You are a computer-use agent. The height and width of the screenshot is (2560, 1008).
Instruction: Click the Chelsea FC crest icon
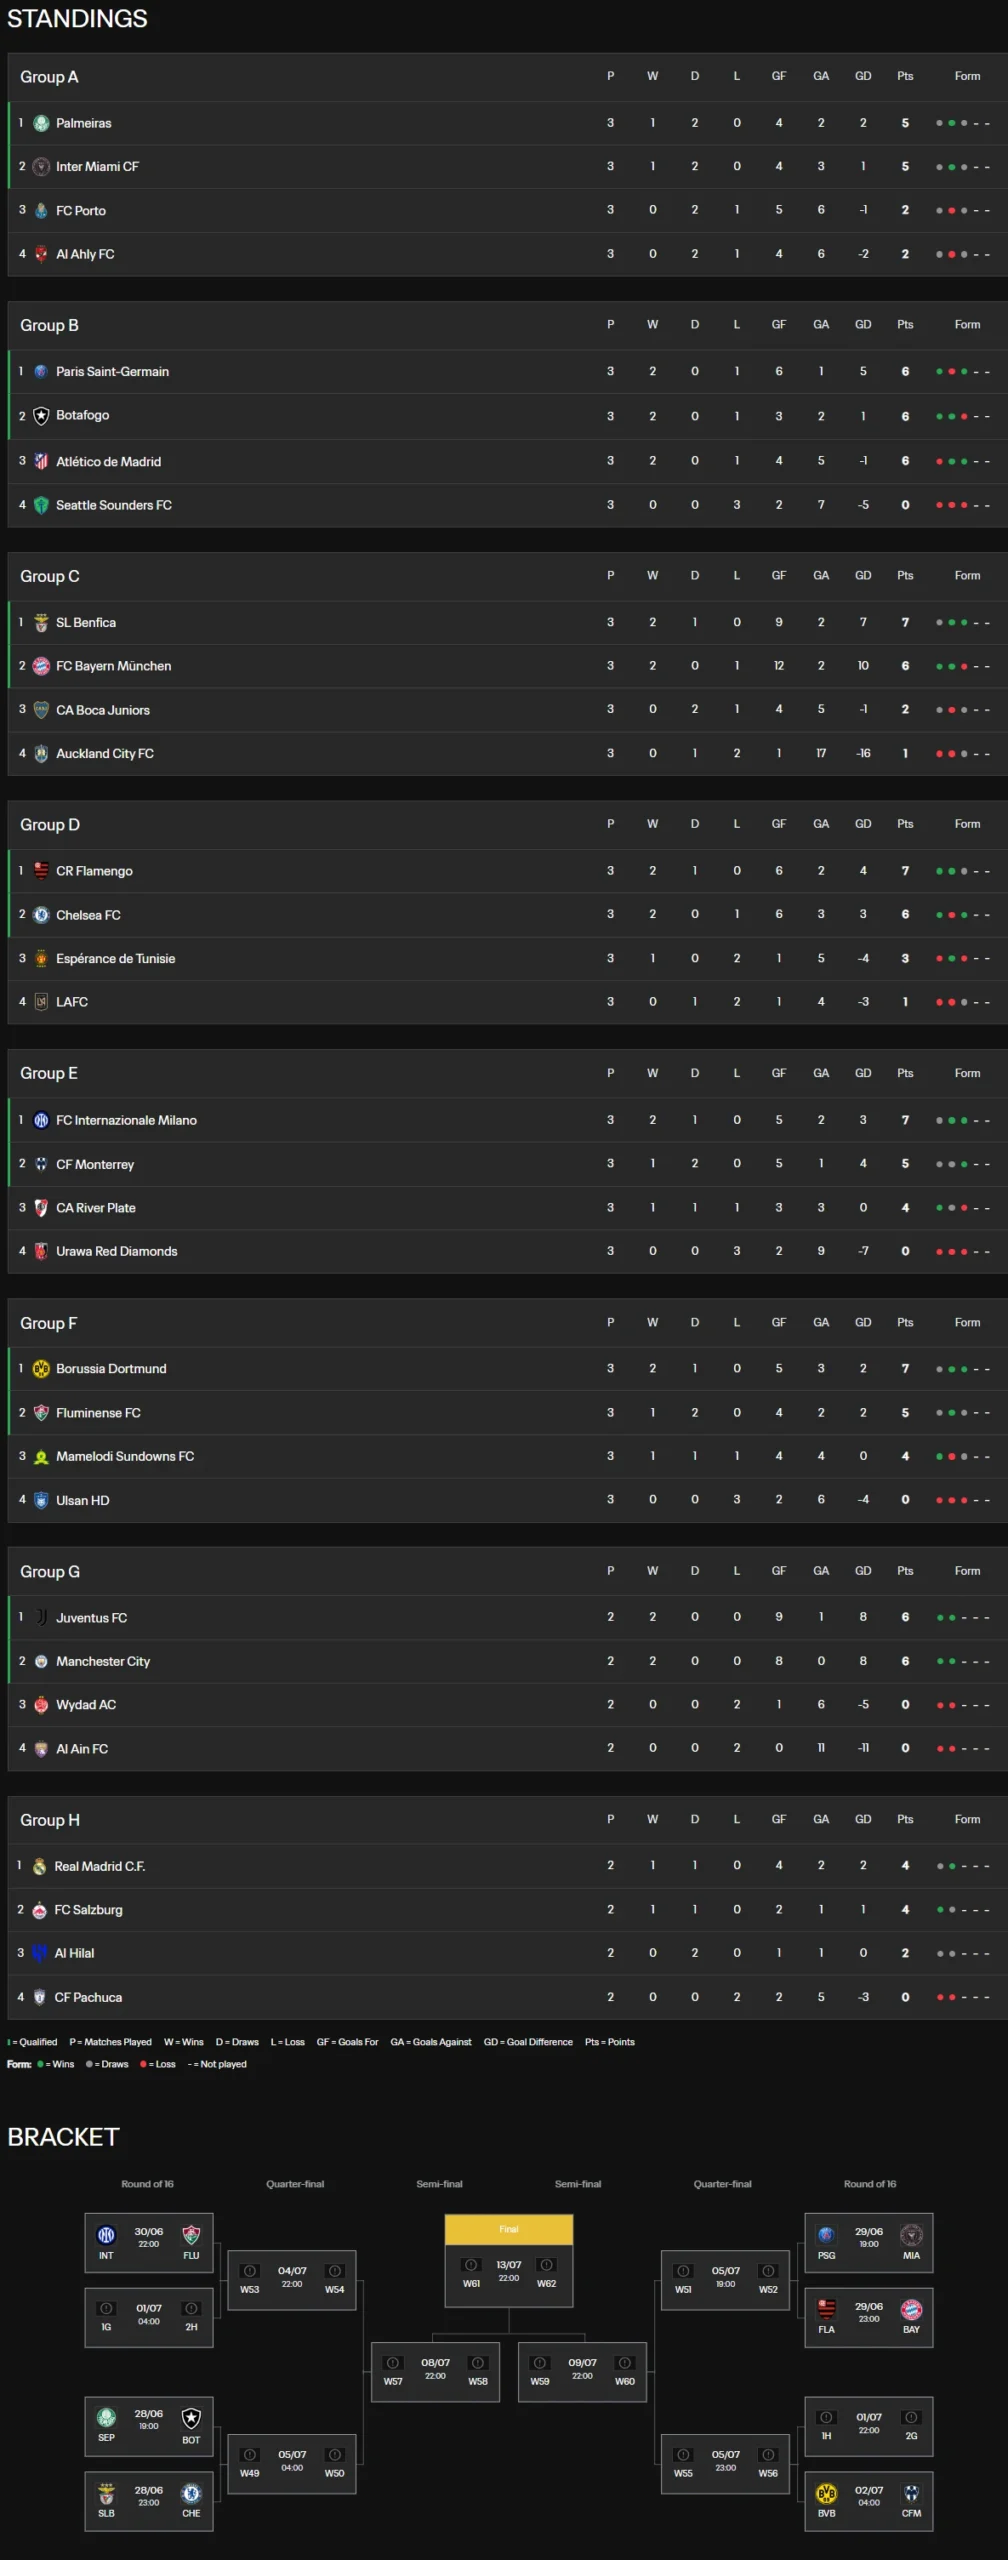[41, 915]
